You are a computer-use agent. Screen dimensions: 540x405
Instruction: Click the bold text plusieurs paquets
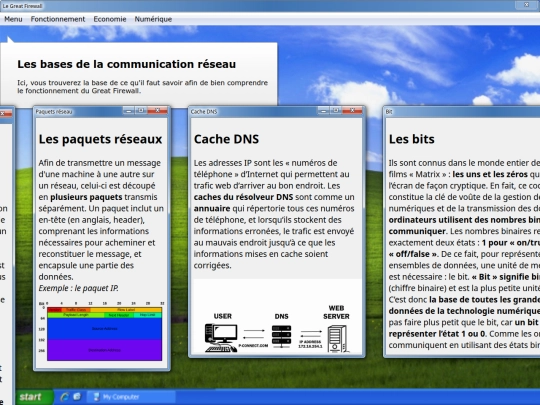coord(86,197)
